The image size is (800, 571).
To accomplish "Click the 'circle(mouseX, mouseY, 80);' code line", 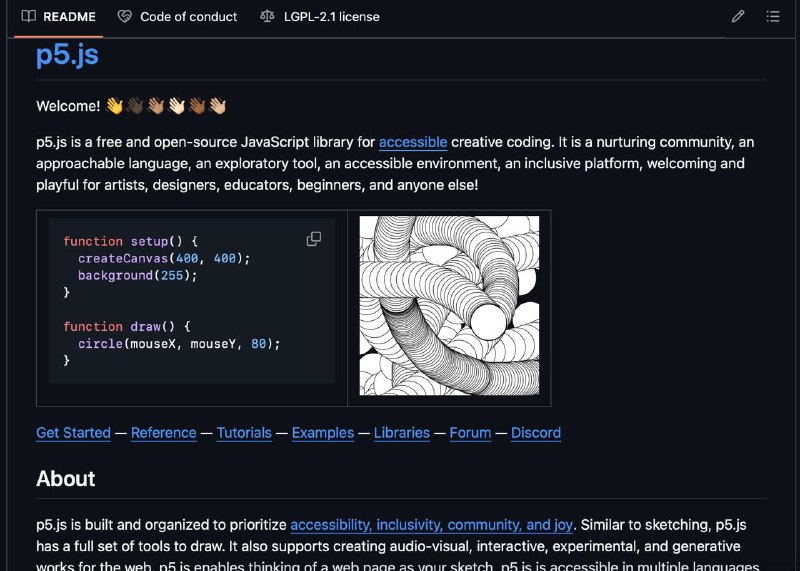I will point(179,344).
